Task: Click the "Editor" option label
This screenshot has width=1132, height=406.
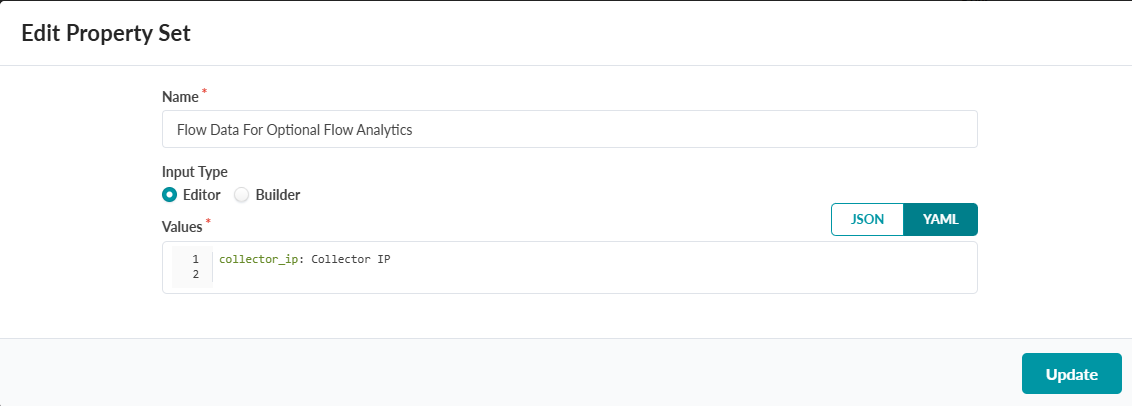Action: coord(201,195)
